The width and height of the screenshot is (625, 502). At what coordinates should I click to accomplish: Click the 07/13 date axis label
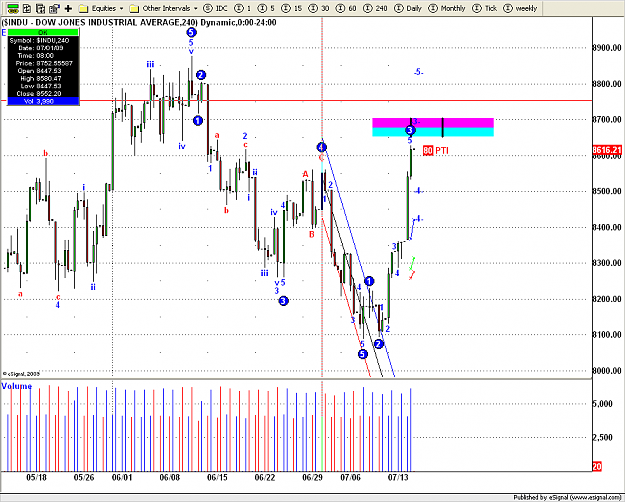(x=398, y=477)
